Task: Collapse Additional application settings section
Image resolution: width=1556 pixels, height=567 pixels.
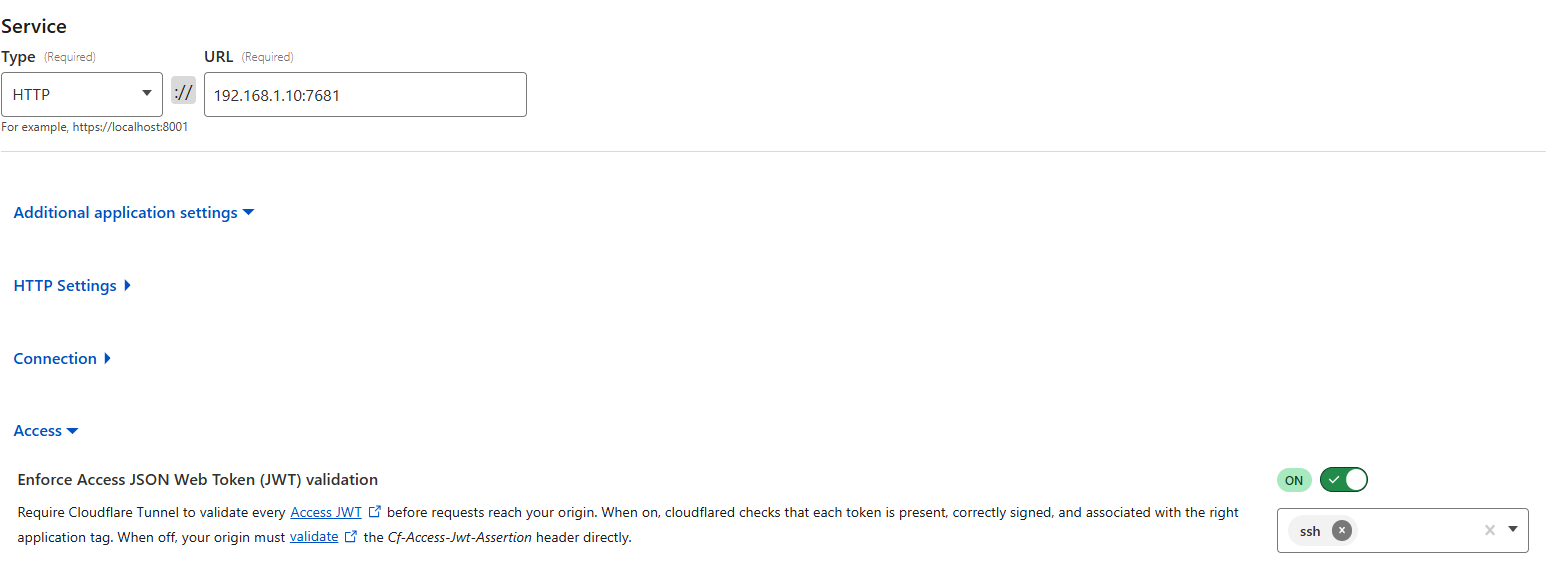Action: coord(134,213)
